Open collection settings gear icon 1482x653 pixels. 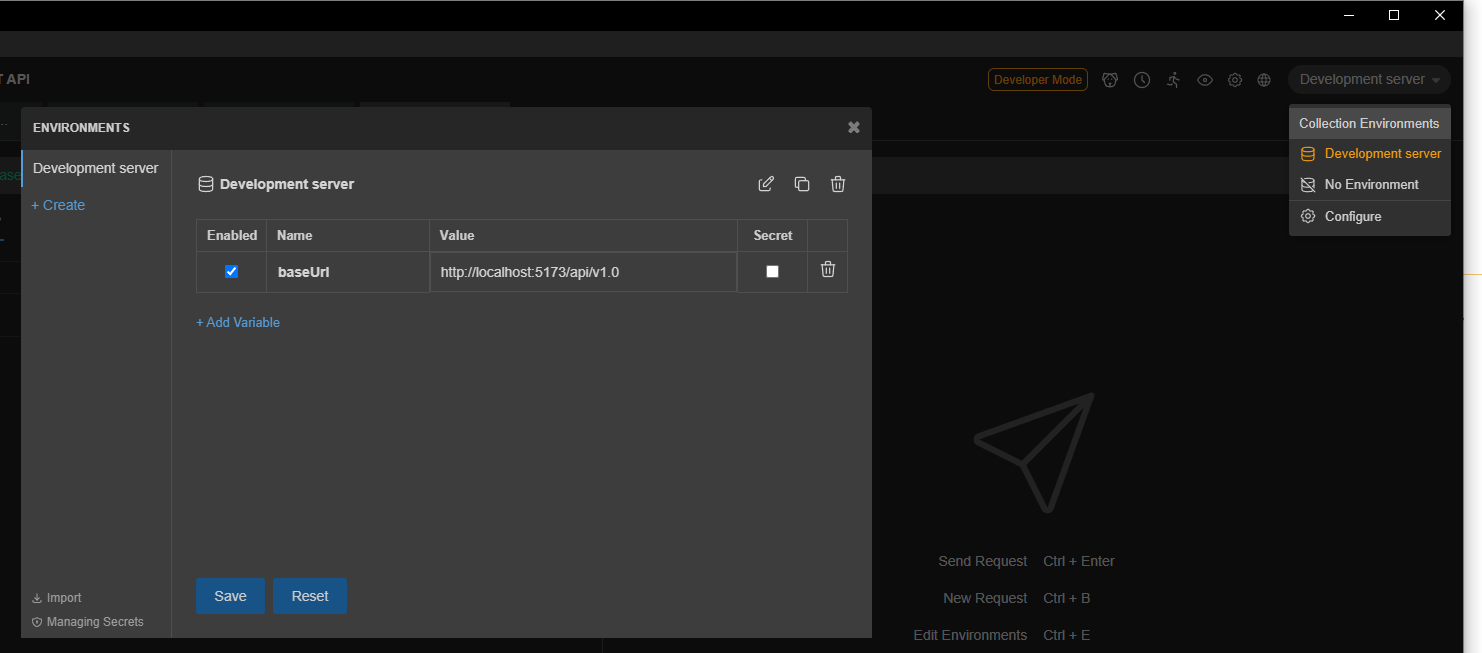pyautogui.click(x=1235, y=80)
